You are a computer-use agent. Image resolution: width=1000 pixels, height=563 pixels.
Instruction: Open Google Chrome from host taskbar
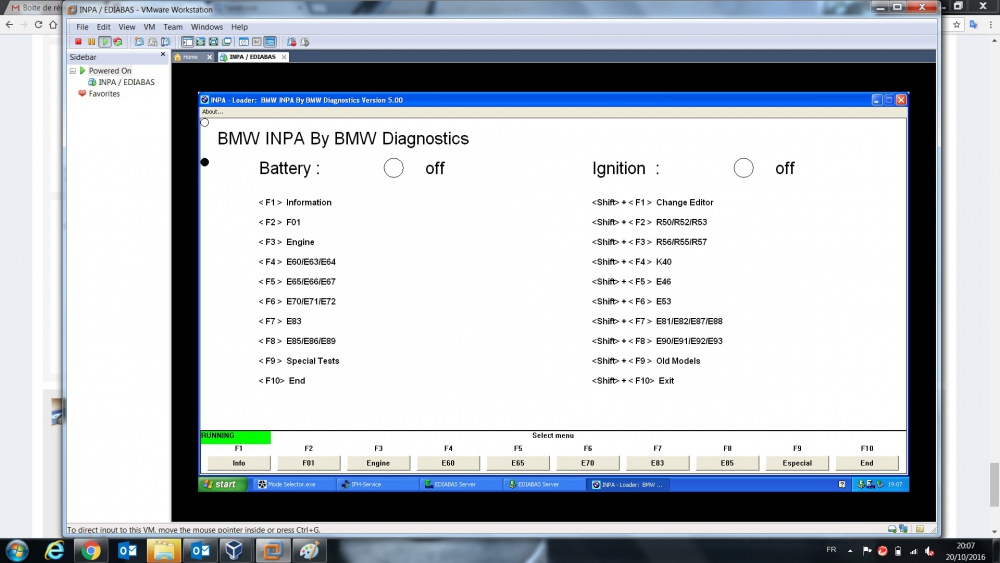[91, 550]
